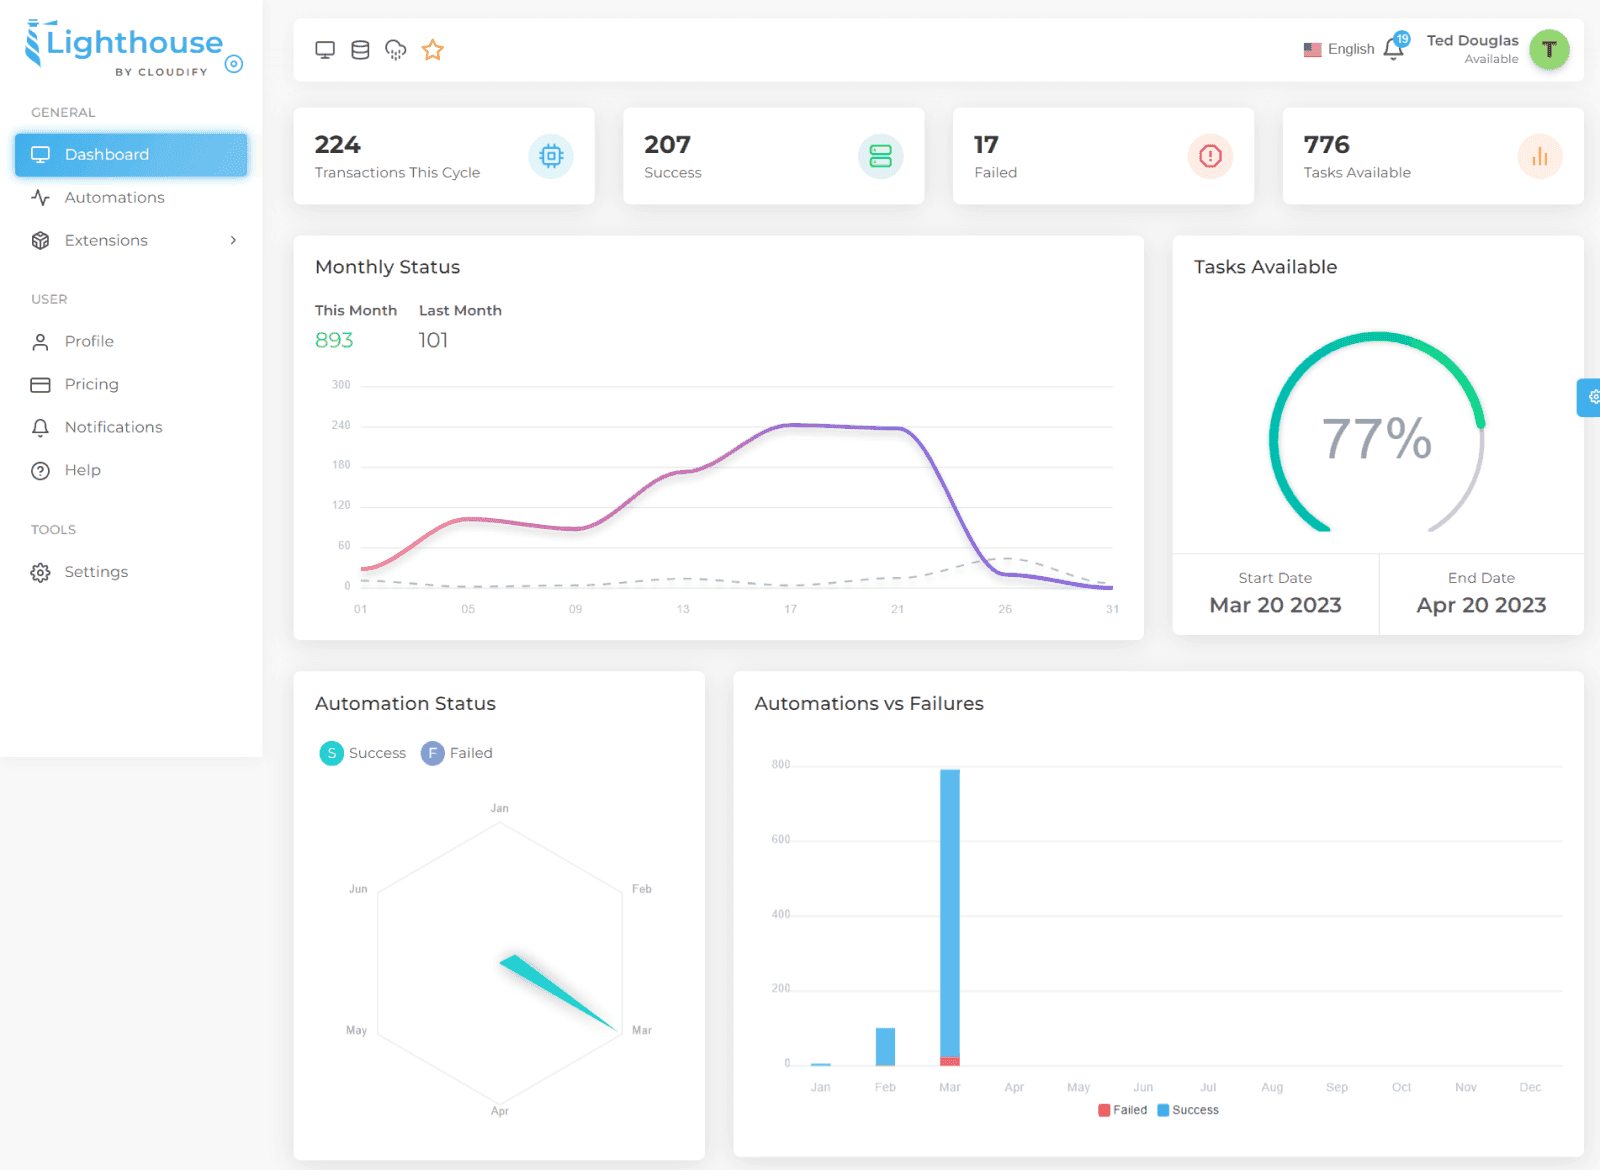Click the Automations vs Failures heading
Viewport: 1600px width, 1170px height.
pyautogui.click(x=869, y=704)
